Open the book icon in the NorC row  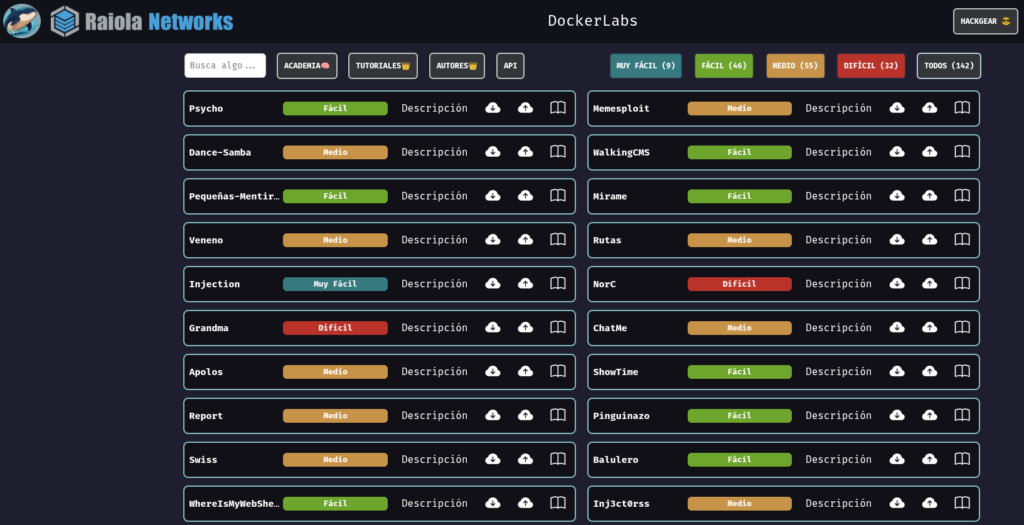(962, 283)
